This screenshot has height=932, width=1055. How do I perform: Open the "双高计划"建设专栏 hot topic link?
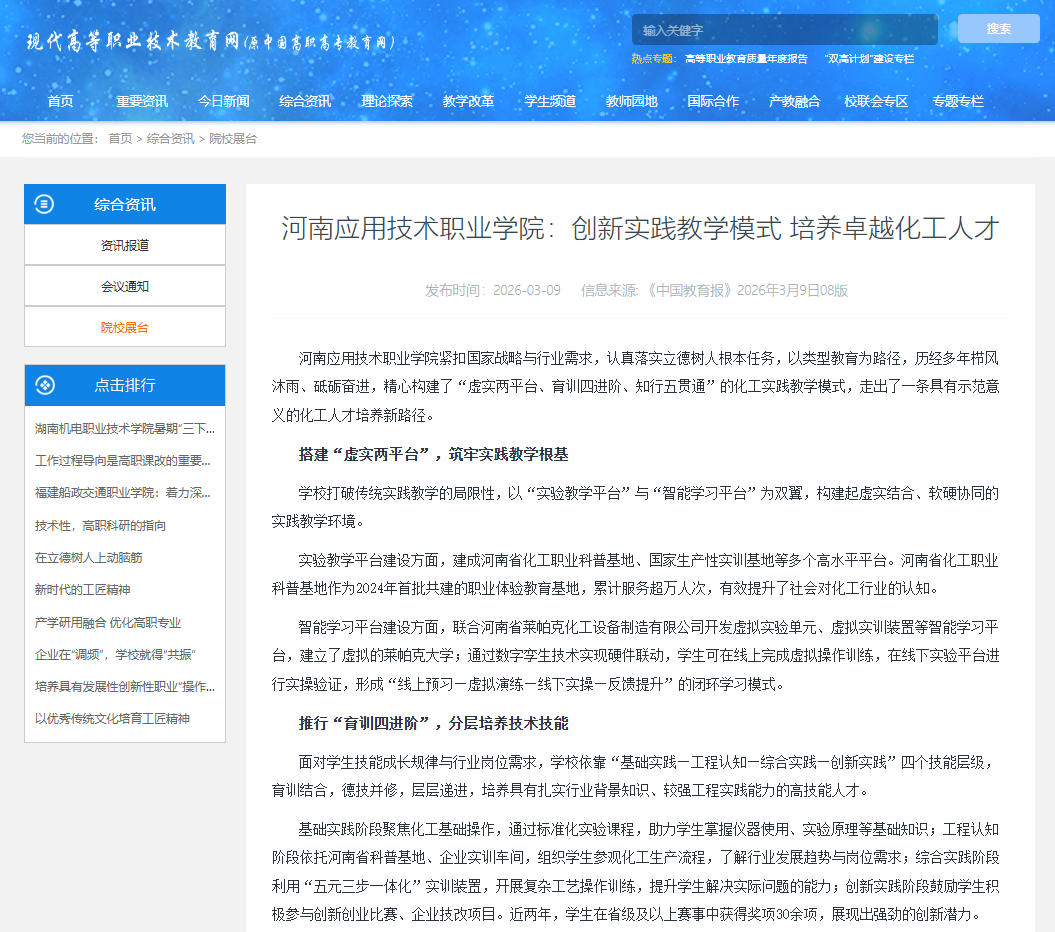tap(869, 59)
